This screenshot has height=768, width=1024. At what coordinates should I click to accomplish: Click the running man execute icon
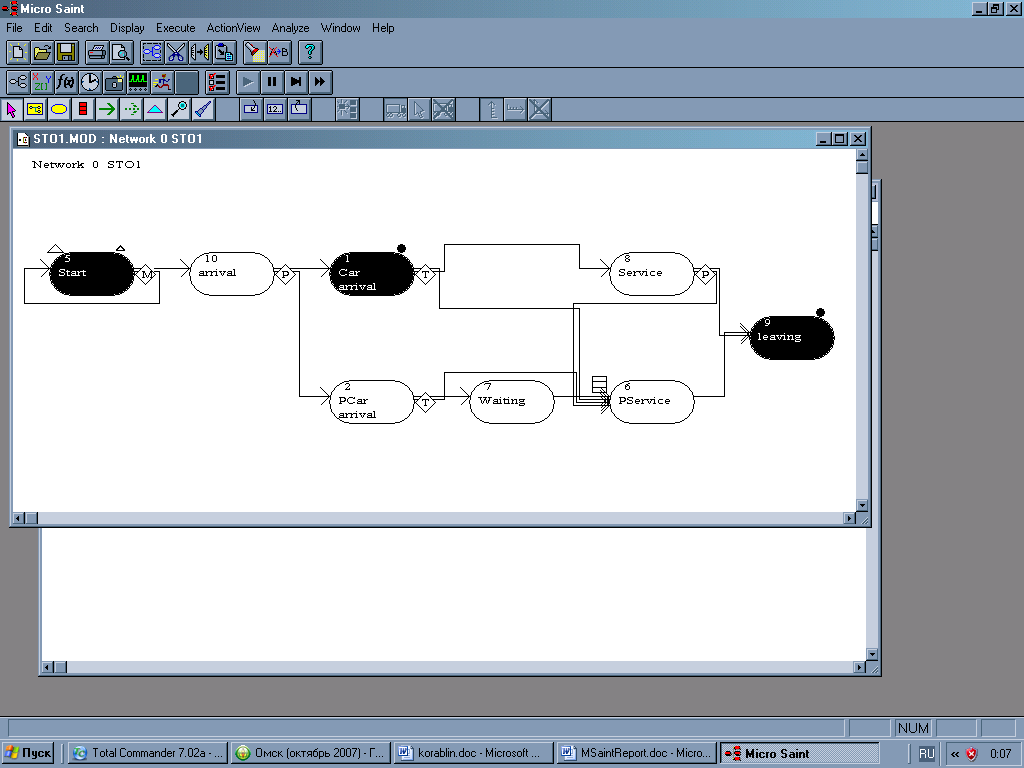pos(162,82)
